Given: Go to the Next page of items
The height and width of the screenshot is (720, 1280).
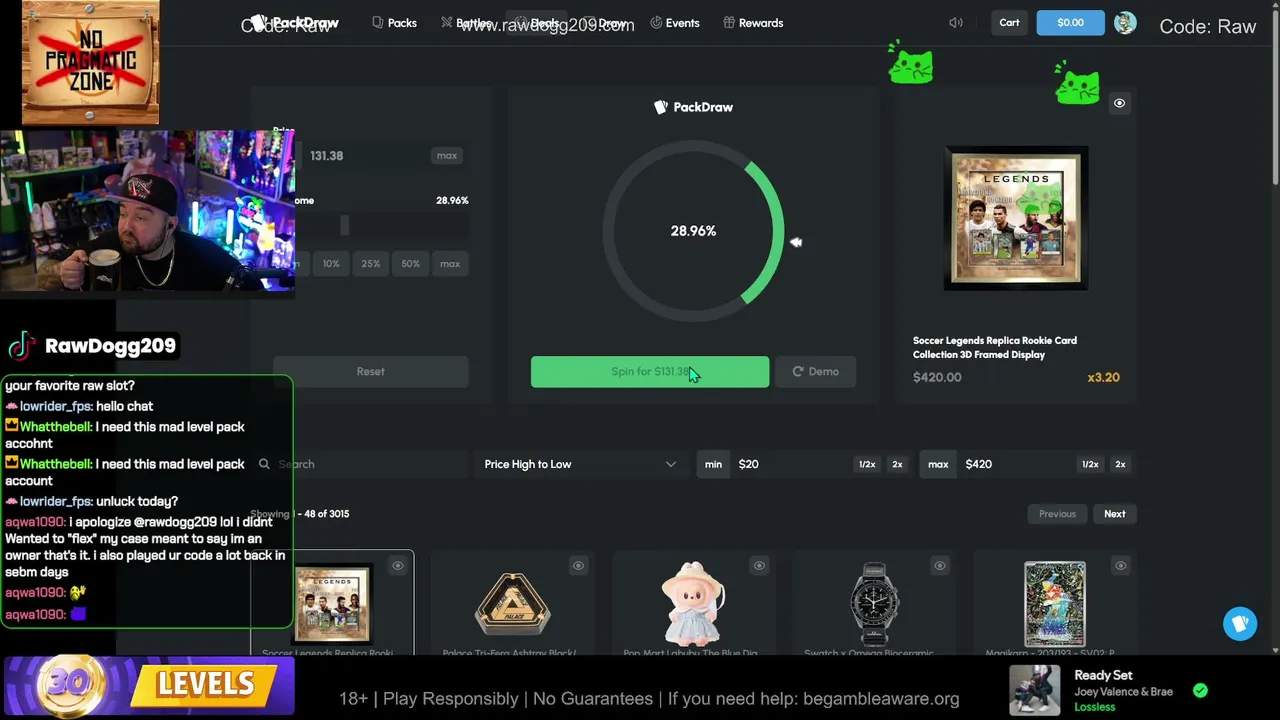Looking at the screenshot, I should coord(1115,514).
